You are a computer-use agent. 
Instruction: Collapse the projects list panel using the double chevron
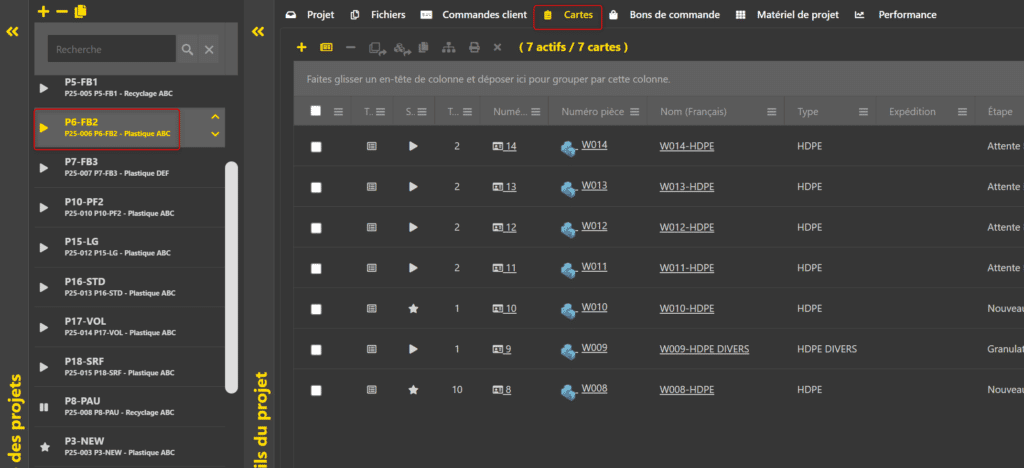point(12,31)
